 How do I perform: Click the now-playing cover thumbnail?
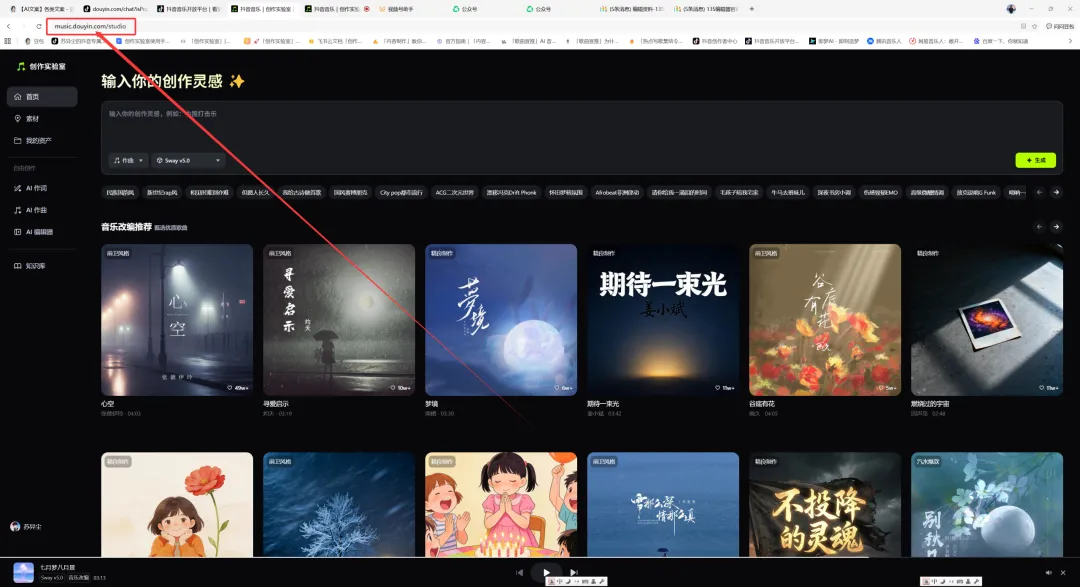23,573
